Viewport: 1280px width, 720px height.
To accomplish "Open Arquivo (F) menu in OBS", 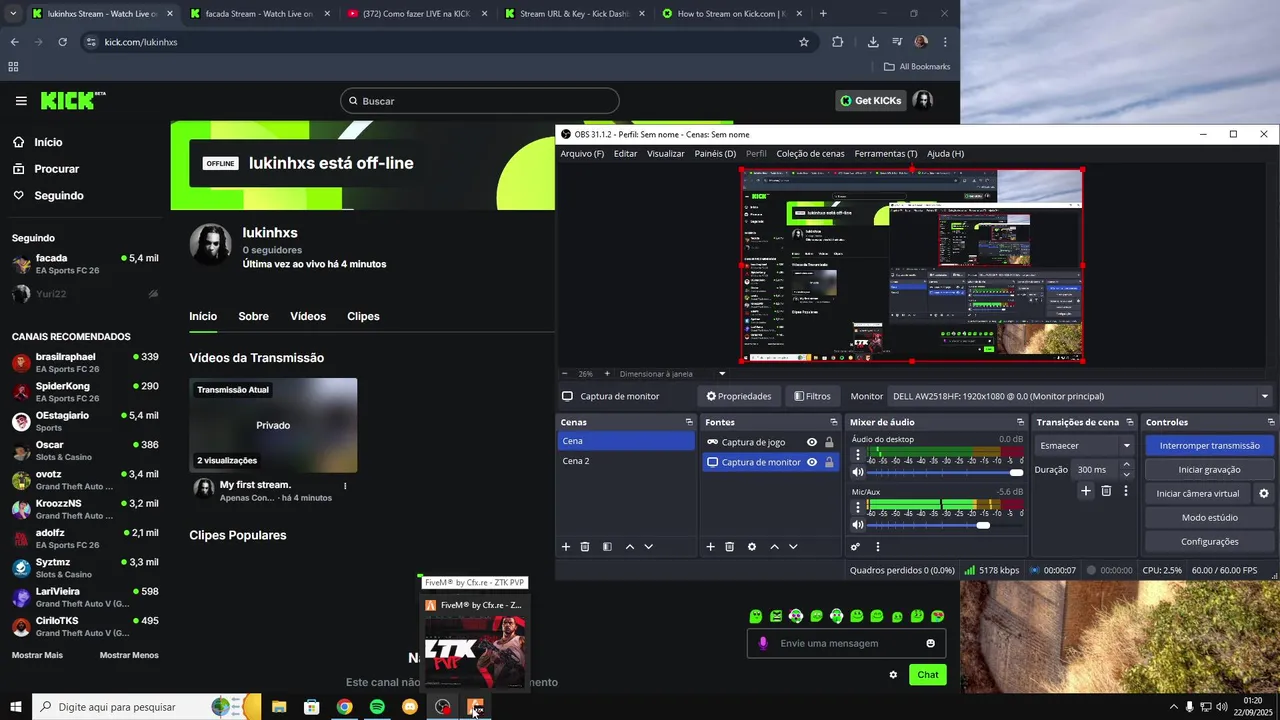I will (582, 154).
